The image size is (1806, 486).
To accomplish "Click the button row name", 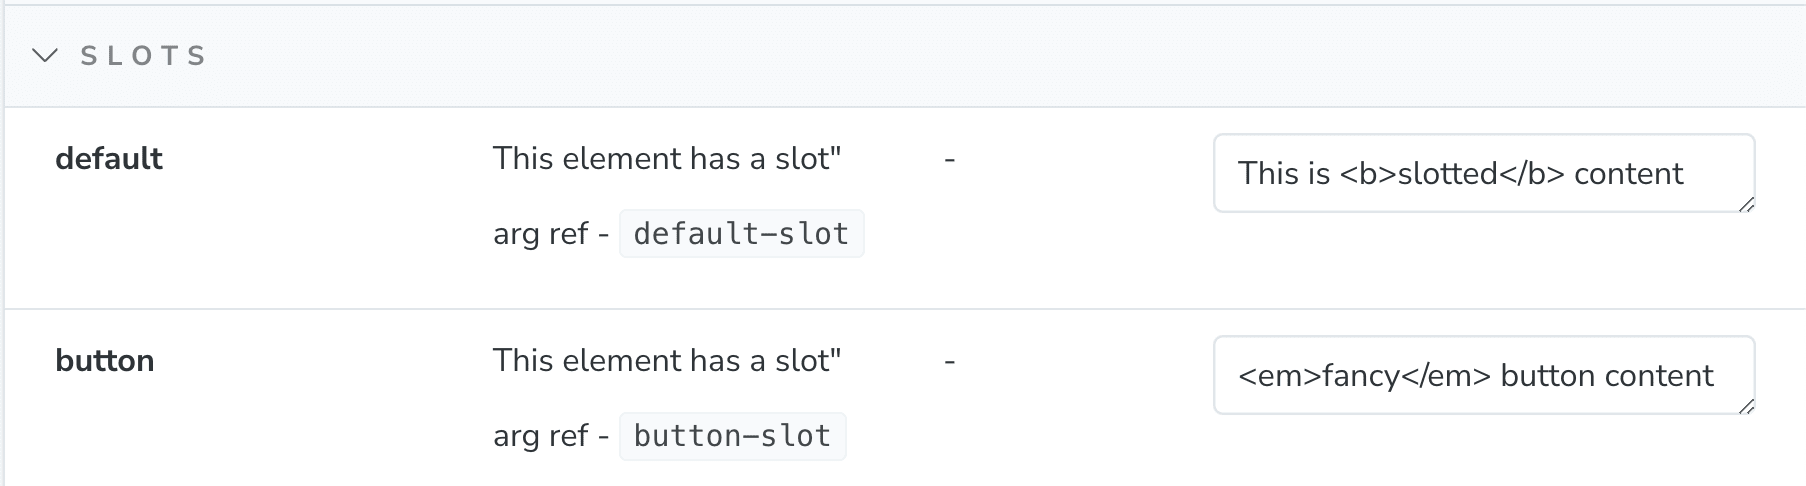I will (x=105, y=361).
